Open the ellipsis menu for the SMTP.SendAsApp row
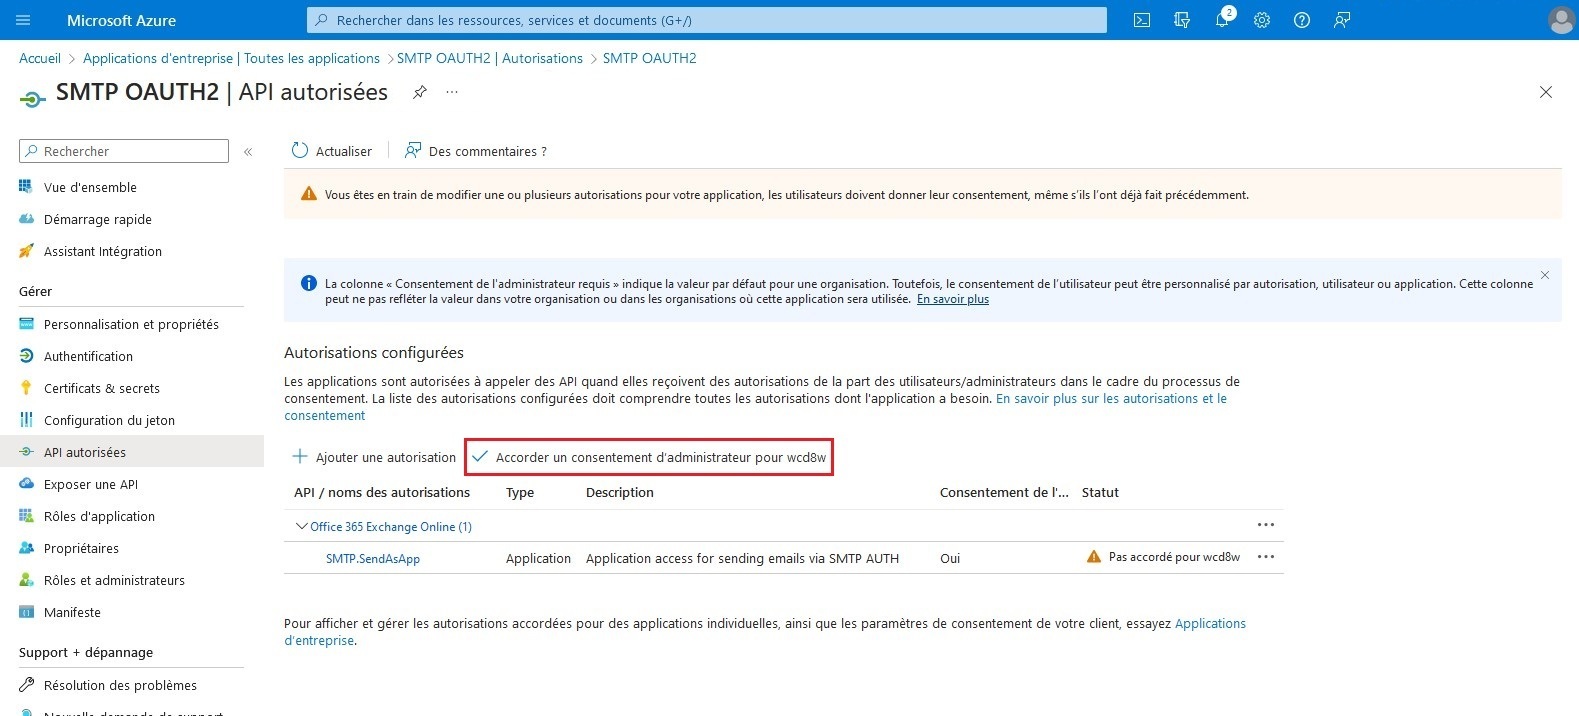This screenshot has width=1579, height=716. [1266, 557]
